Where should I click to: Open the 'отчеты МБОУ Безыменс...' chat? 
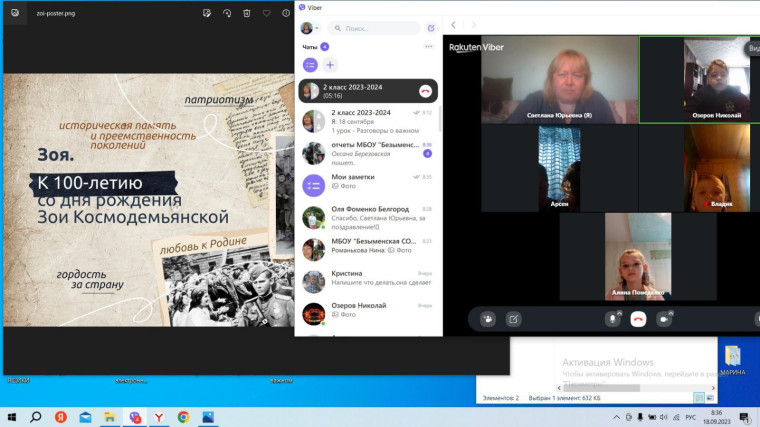[x=368, y=153]
